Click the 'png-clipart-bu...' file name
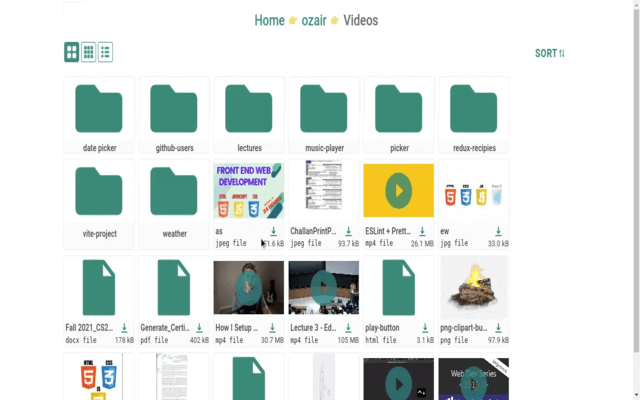The image size is (640, 400). 464,328
